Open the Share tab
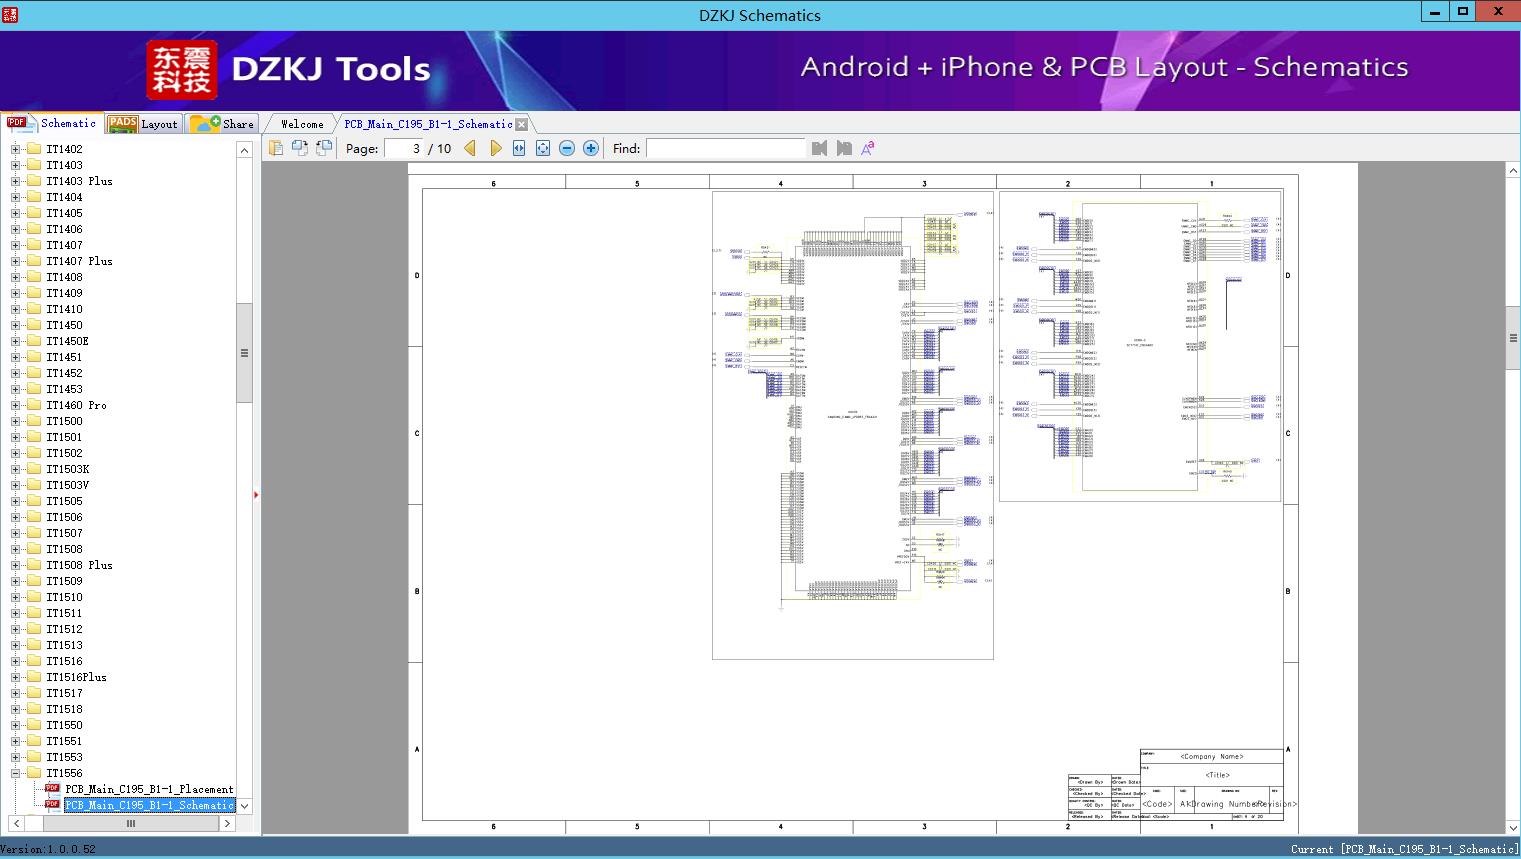This screenshot has height=859, width=1521. point(222,124)
